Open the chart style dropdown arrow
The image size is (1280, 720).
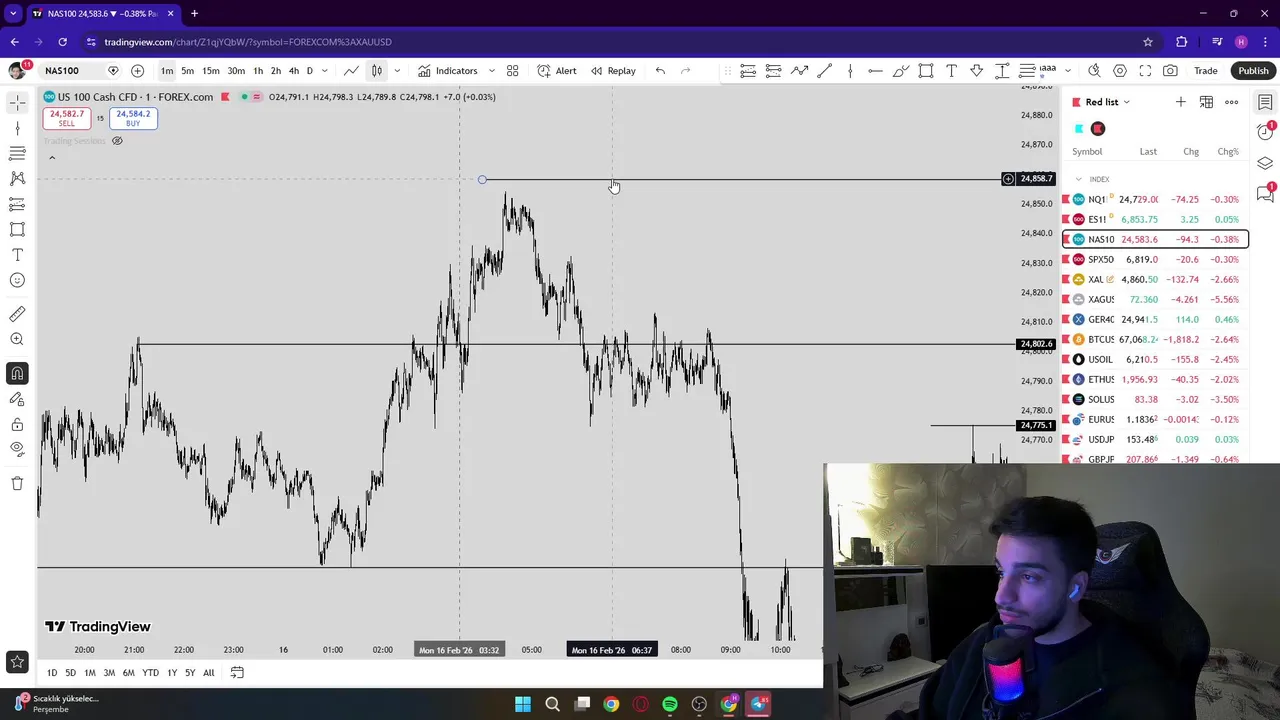tap(397, 71)
